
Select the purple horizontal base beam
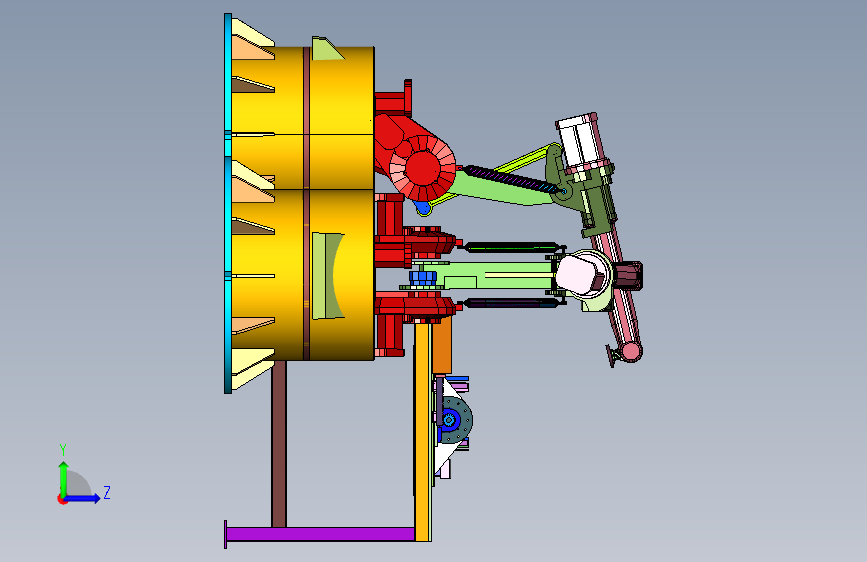(x=320, y=534)
